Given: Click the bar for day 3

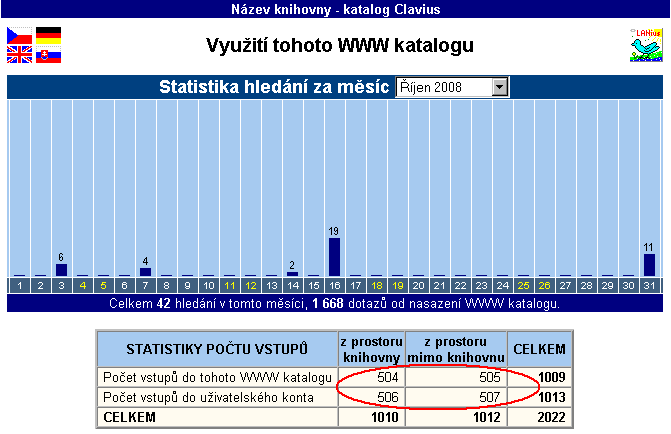Looking at the screenshot, I should (x=61, y=270).
